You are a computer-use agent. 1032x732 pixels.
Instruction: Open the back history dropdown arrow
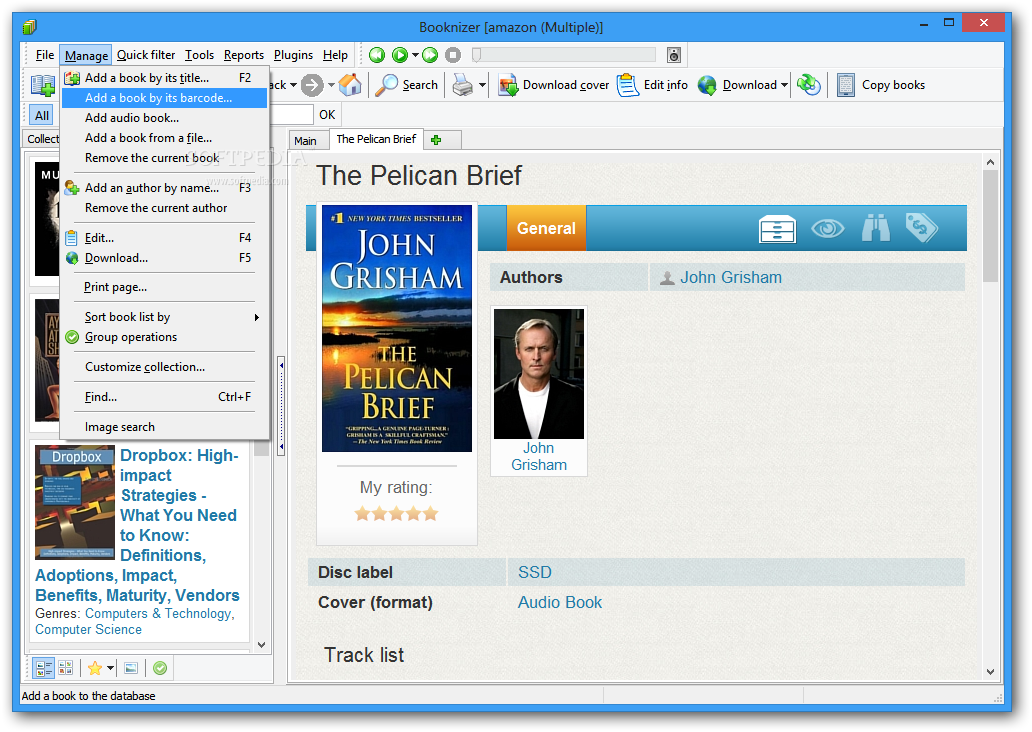(293, 85)
